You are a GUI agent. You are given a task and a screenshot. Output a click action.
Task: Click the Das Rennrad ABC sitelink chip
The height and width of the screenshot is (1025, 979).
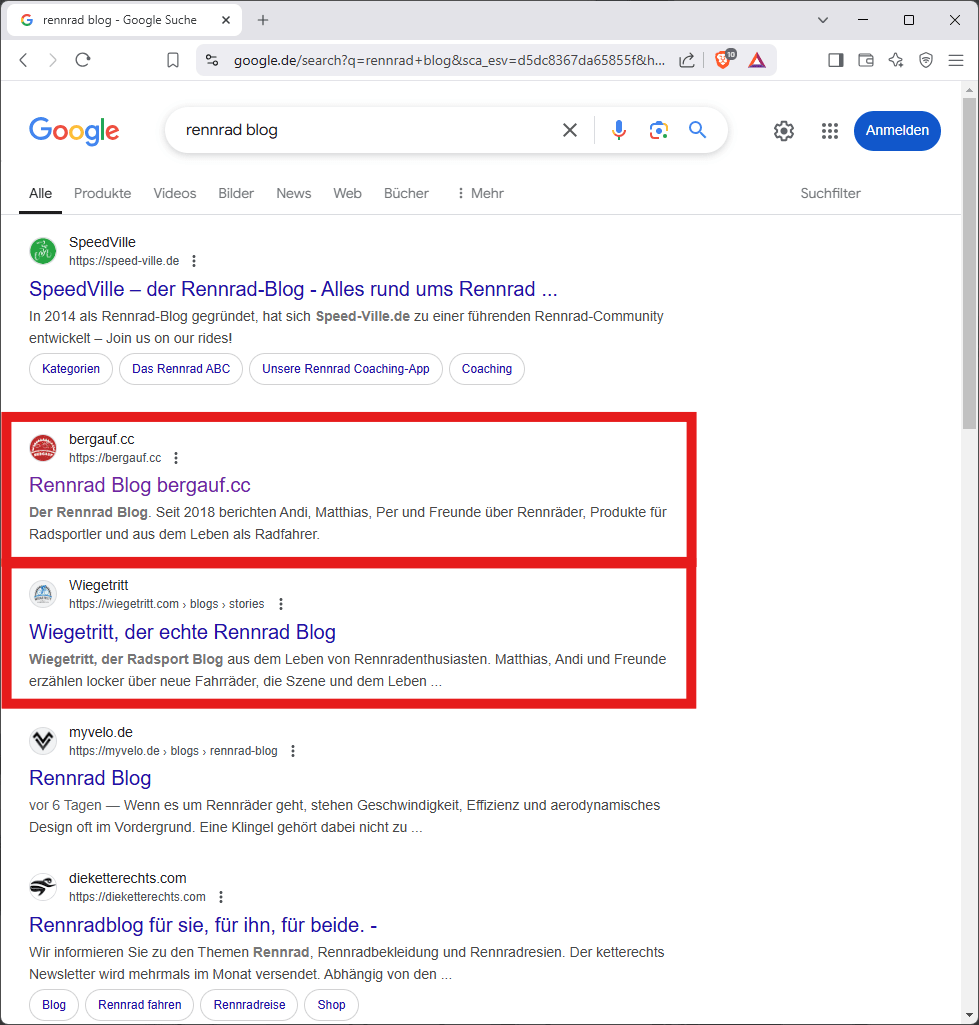pyautogui.click(x=181, y=369)
